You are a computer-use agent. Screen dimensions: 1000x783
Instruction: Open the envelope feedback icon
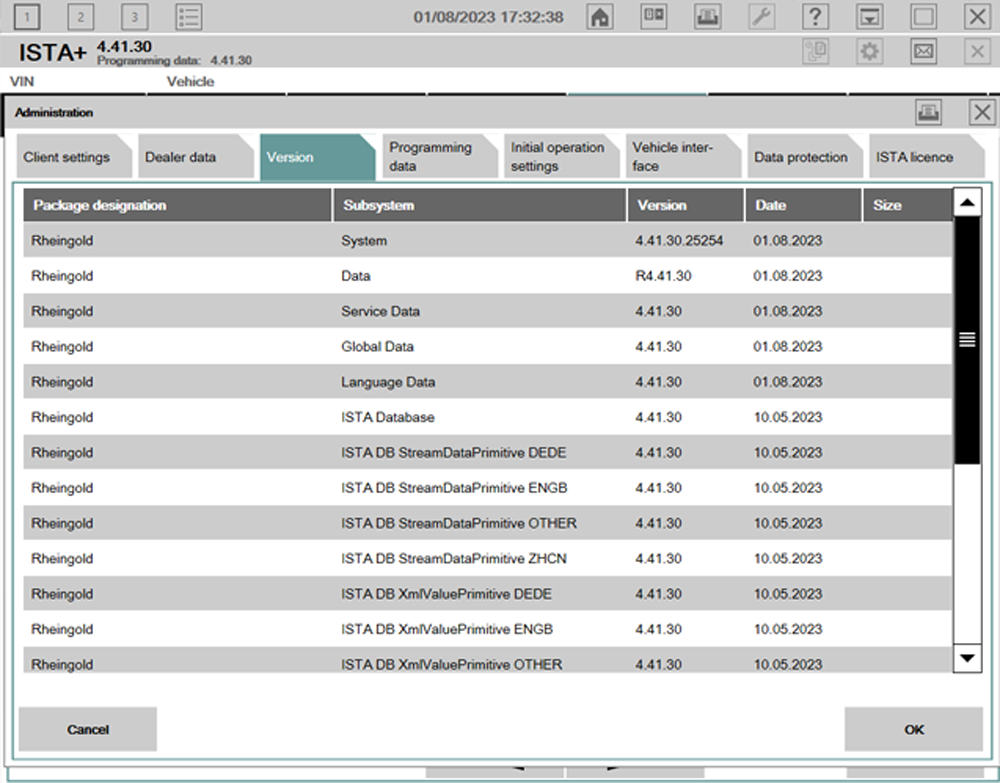pos(923,51)
